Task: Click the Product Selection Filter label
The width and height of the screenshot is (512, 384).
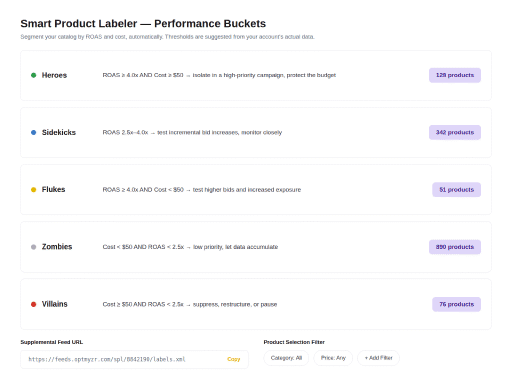Action: pyautogui.click(x=294, y=342)
